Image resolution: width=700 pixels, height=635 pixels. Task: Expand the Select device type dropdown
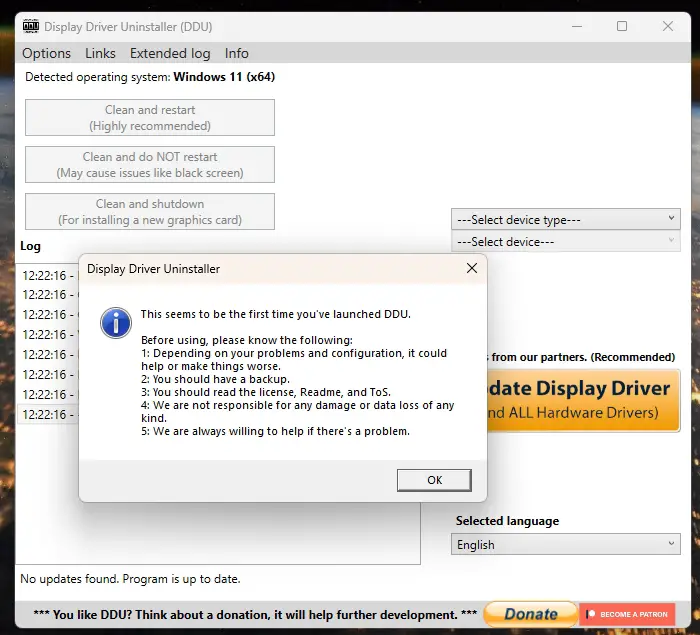click(566, 219)
